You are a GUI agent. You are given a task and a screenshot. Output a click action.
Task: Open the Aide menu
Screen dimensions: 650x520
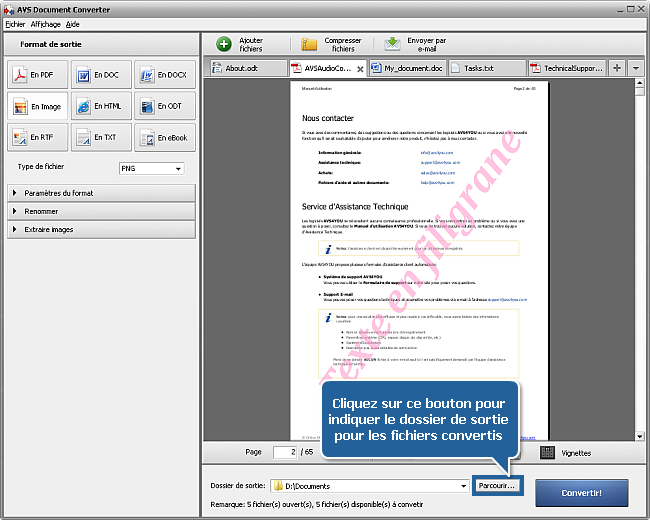[x=73, y=24]
